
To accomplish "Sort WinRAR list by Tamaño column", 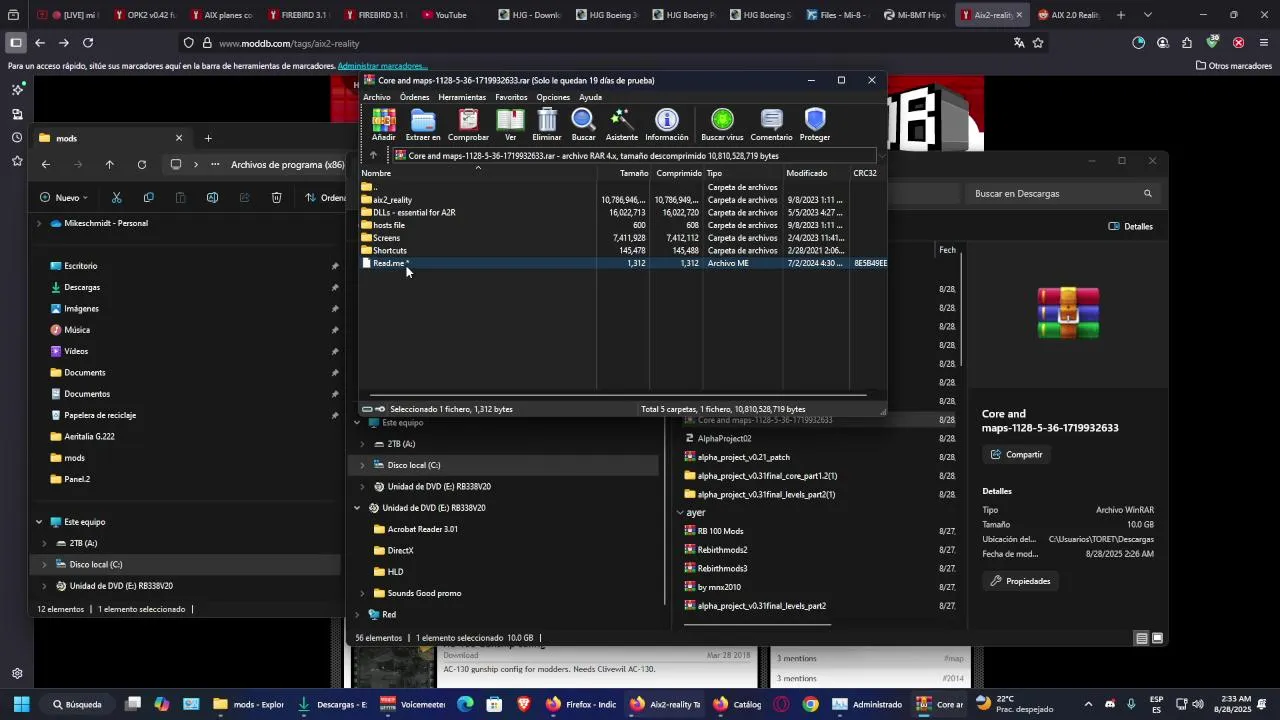I will (x=623, y=173).
